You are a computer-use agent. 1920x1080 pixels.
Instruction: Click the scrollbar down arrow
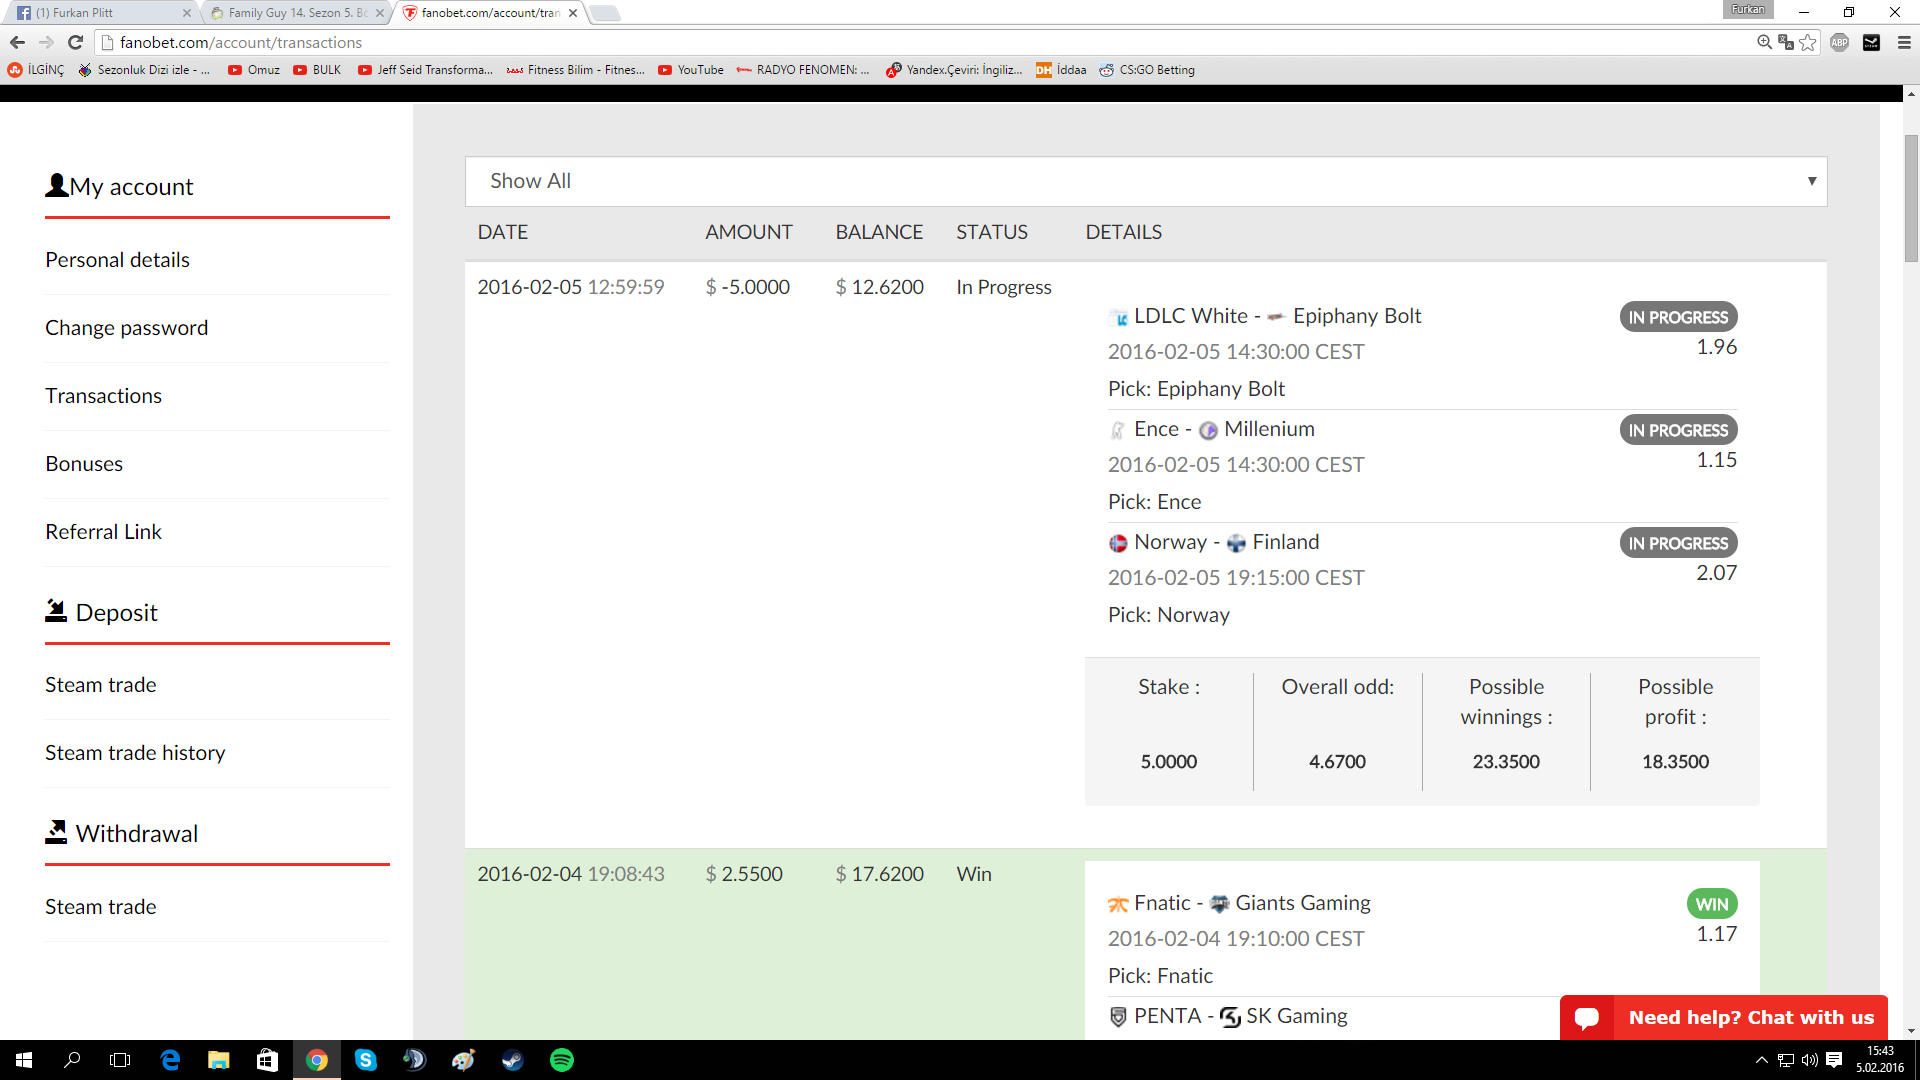pyautogui.click(x=1911, y=1031)
